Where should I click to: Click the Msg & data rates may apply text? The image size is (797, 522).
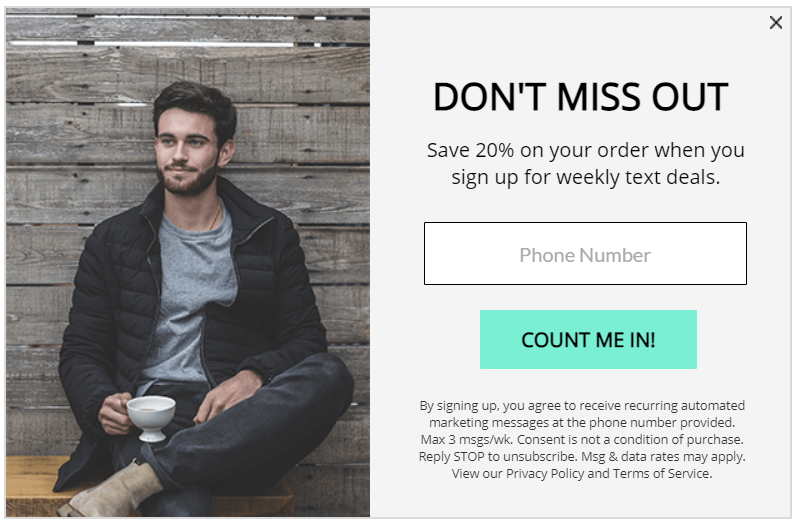click(663, 456)
